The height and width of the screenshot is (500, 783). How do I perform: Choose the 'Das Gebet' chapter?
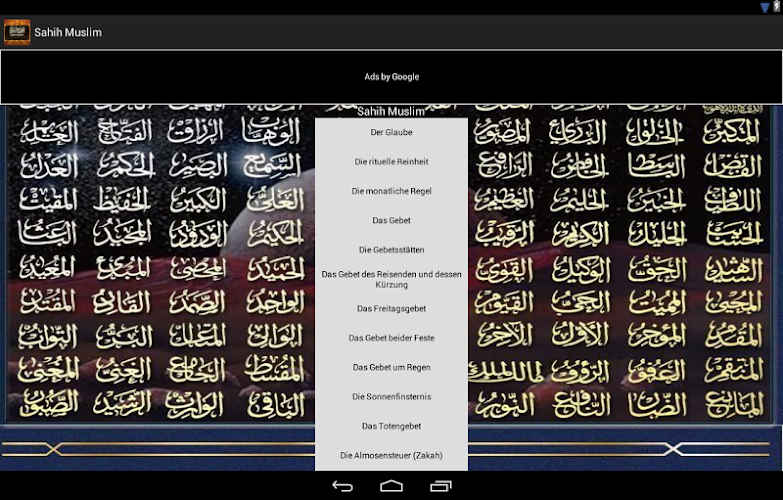tap(392, 220)
